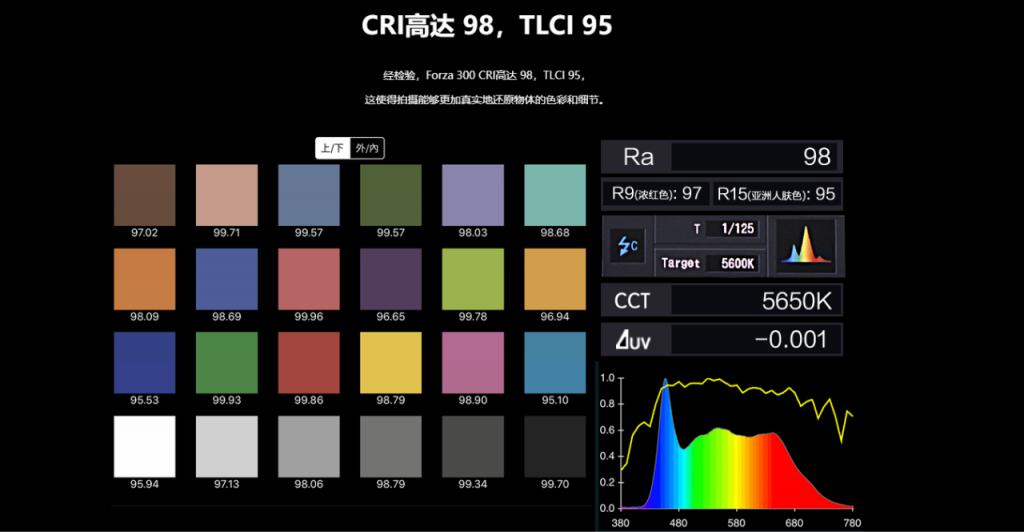Click the Target 5600K field
Image resolution: width=1024 pixels, height=532 pixels.
[x=707, y=263]
